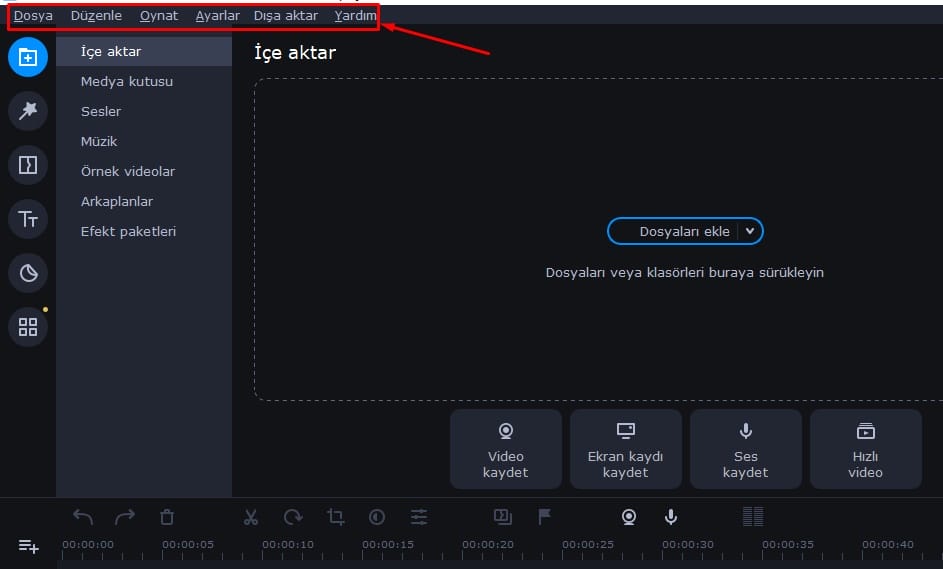Click the Hızlı video button
The width and height of the screenshot is (943, 569).
coord(865,449)
